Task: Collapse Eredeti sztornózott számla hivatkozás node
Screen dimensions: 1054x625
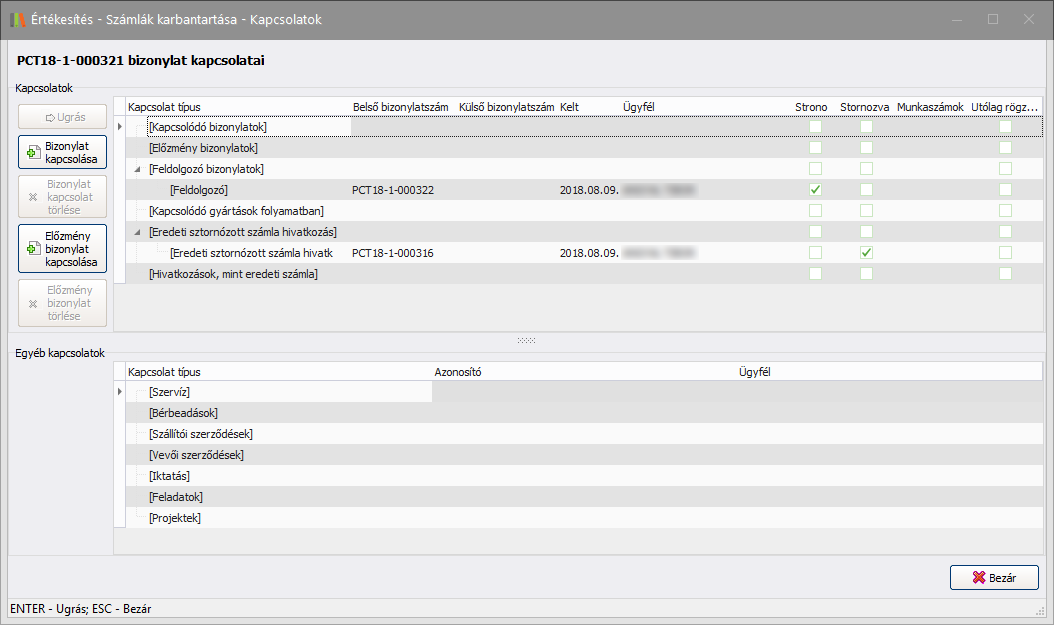Action: point(138,232)
